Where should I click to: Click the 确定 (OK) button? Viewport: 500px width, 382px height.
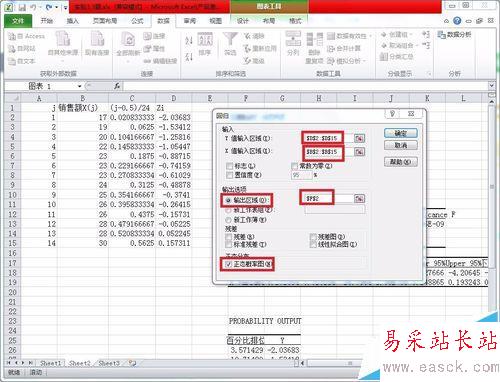[x=401, y=133]
